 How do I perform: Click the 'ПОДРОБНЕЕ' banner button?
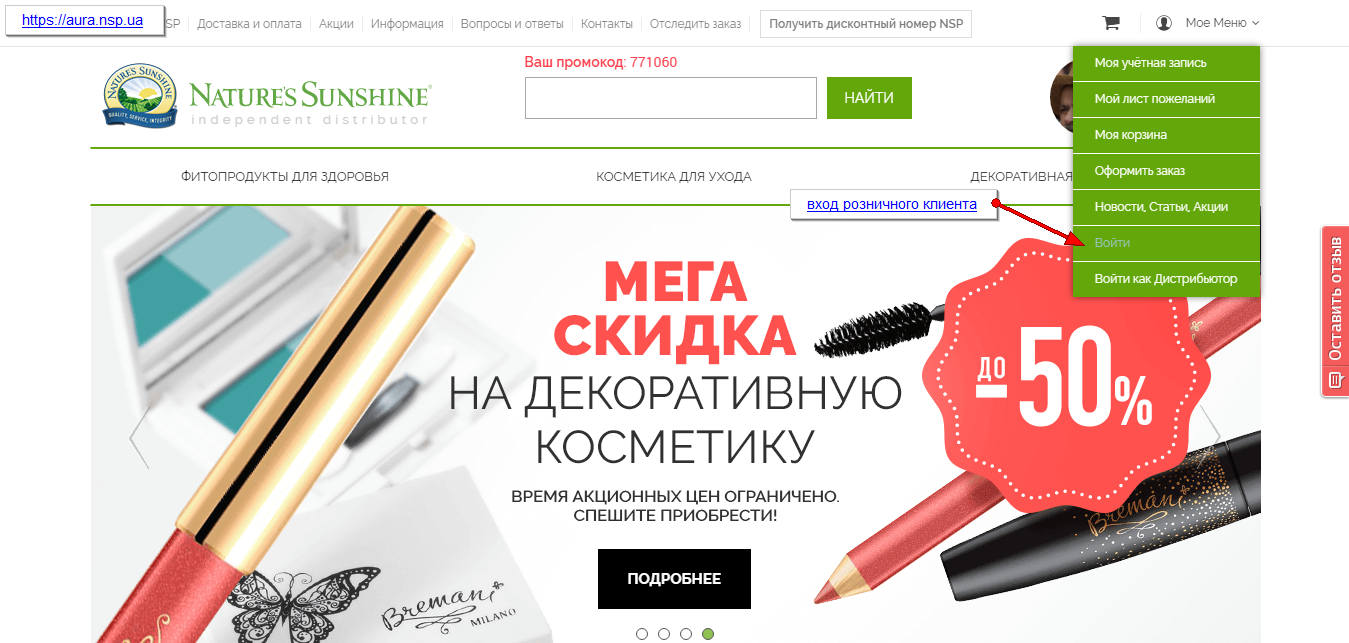674,579
